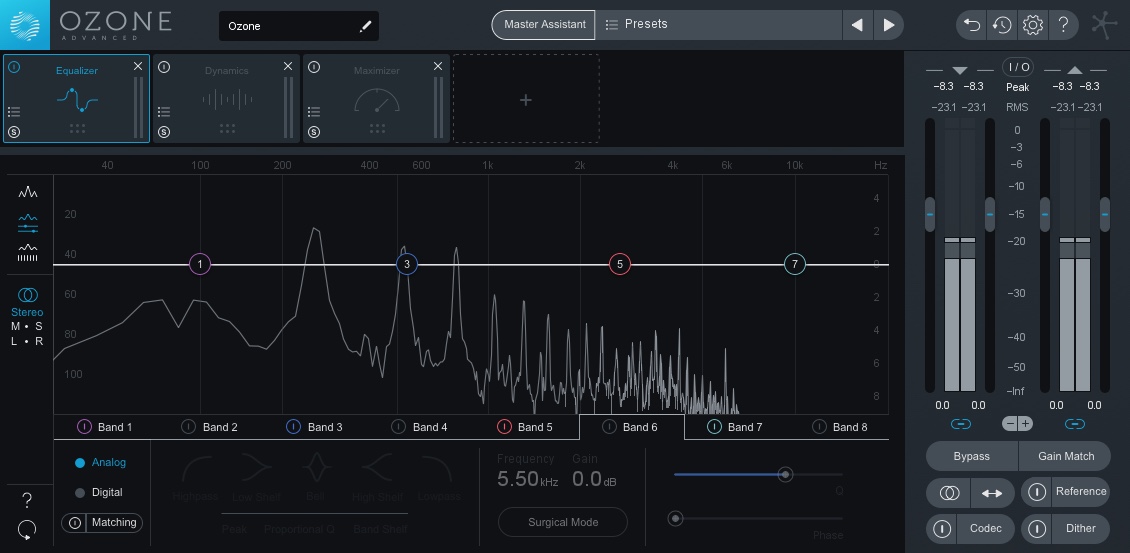Enable Surgical Mode
This screenshot has height=553, width=1130.
click(563, 522)
